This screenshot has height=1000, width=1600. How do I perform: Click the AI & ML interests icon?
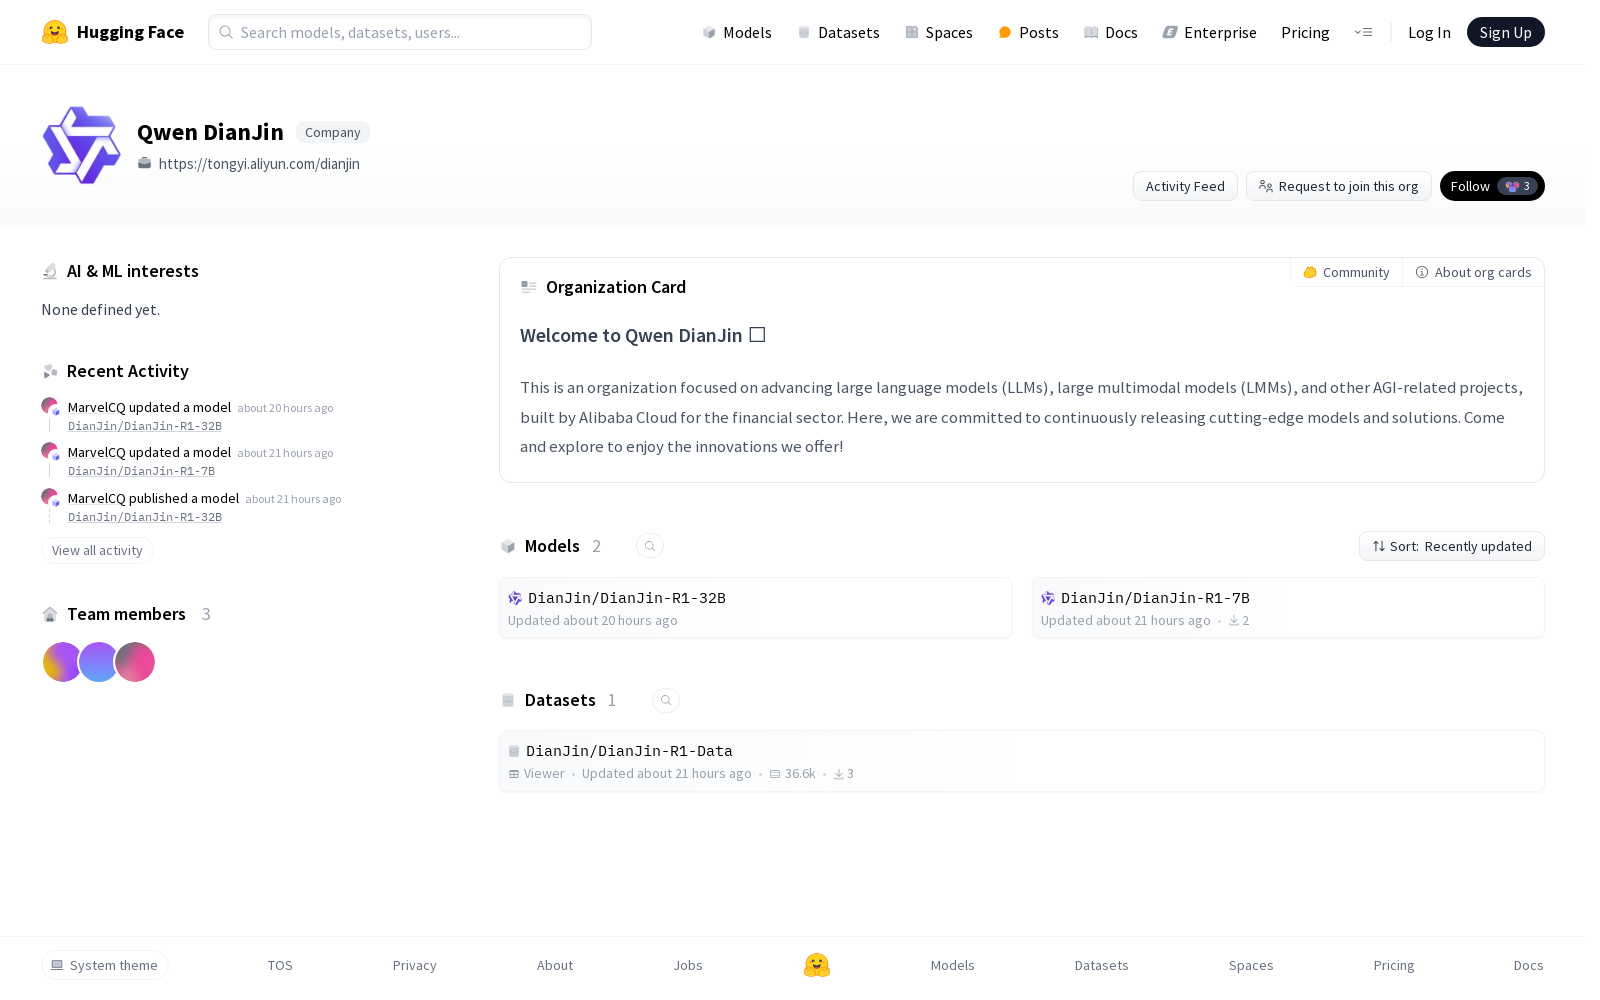coord(50,271)
